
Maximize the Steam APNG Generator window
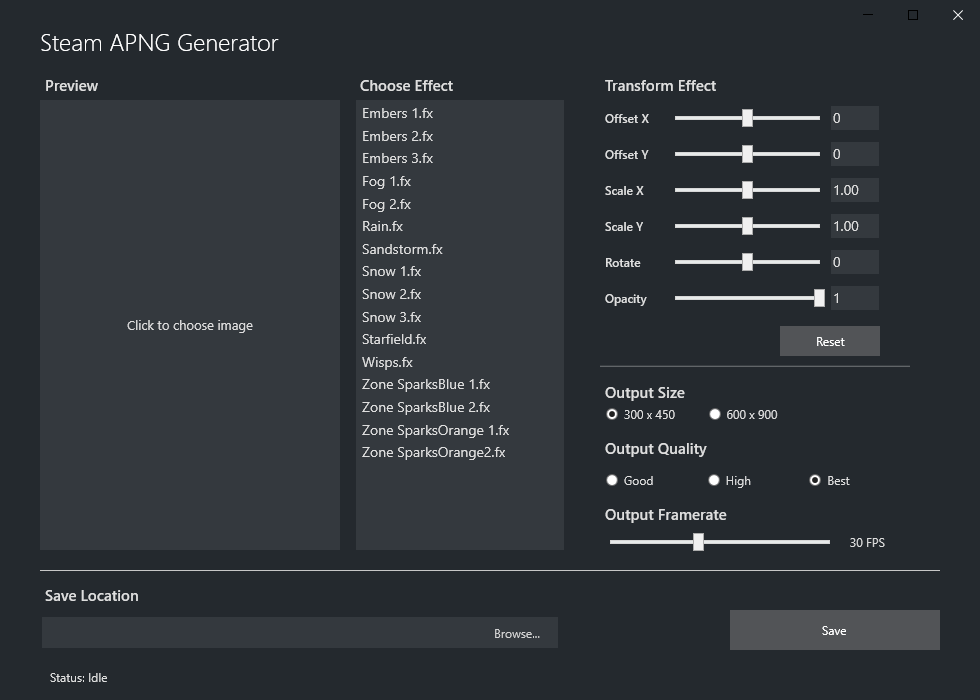click(x=912, y=15)
